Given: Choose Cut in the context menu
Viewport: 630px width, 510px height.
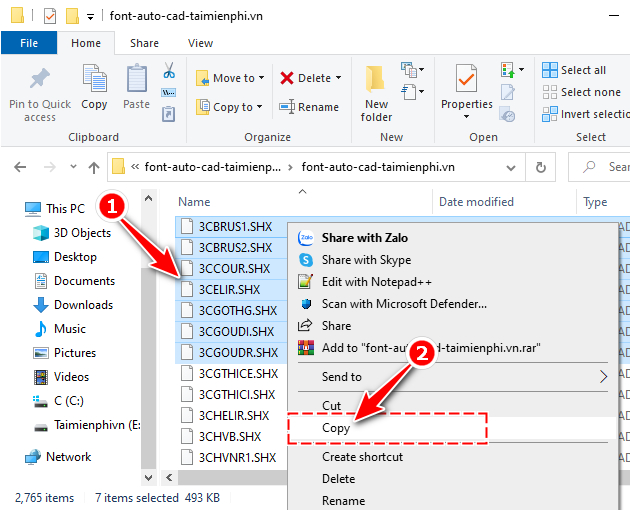Looking at the screenshot, I should pyautogui.click(x=452, y=406).
